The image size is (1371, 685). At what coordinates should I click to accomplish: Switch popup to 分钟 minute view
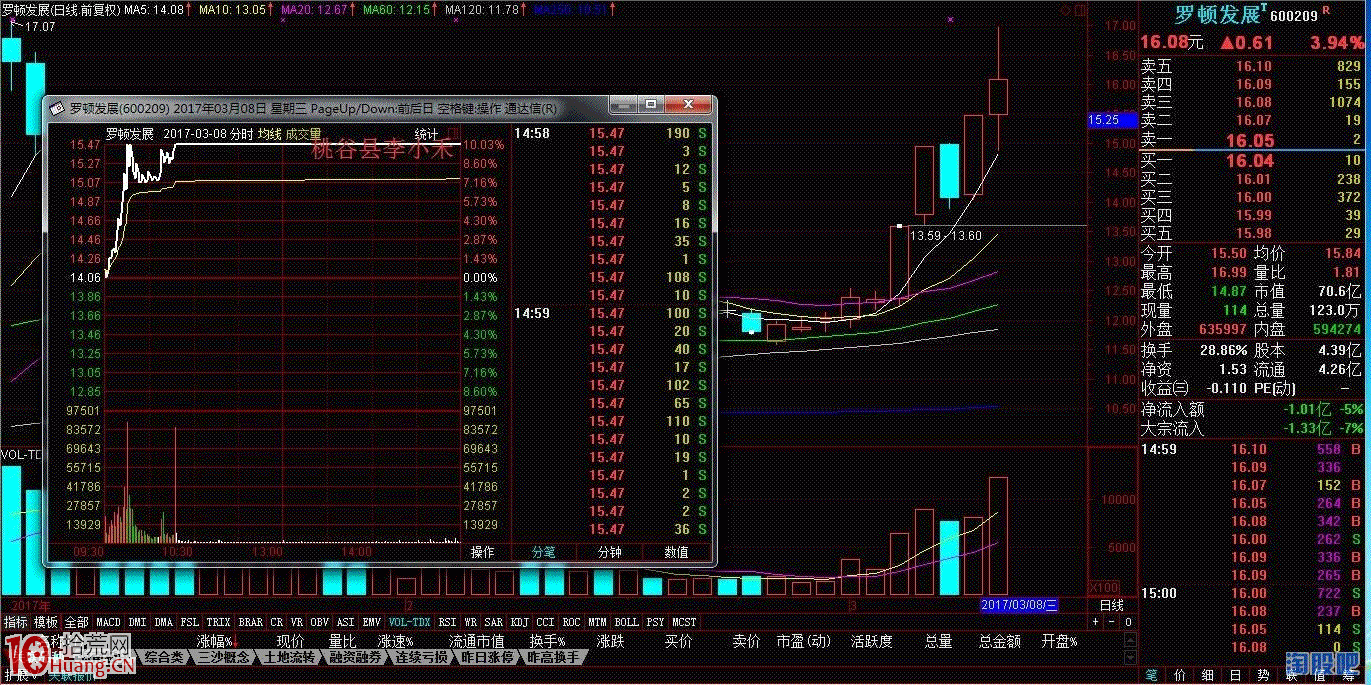[x=610, y=552]
